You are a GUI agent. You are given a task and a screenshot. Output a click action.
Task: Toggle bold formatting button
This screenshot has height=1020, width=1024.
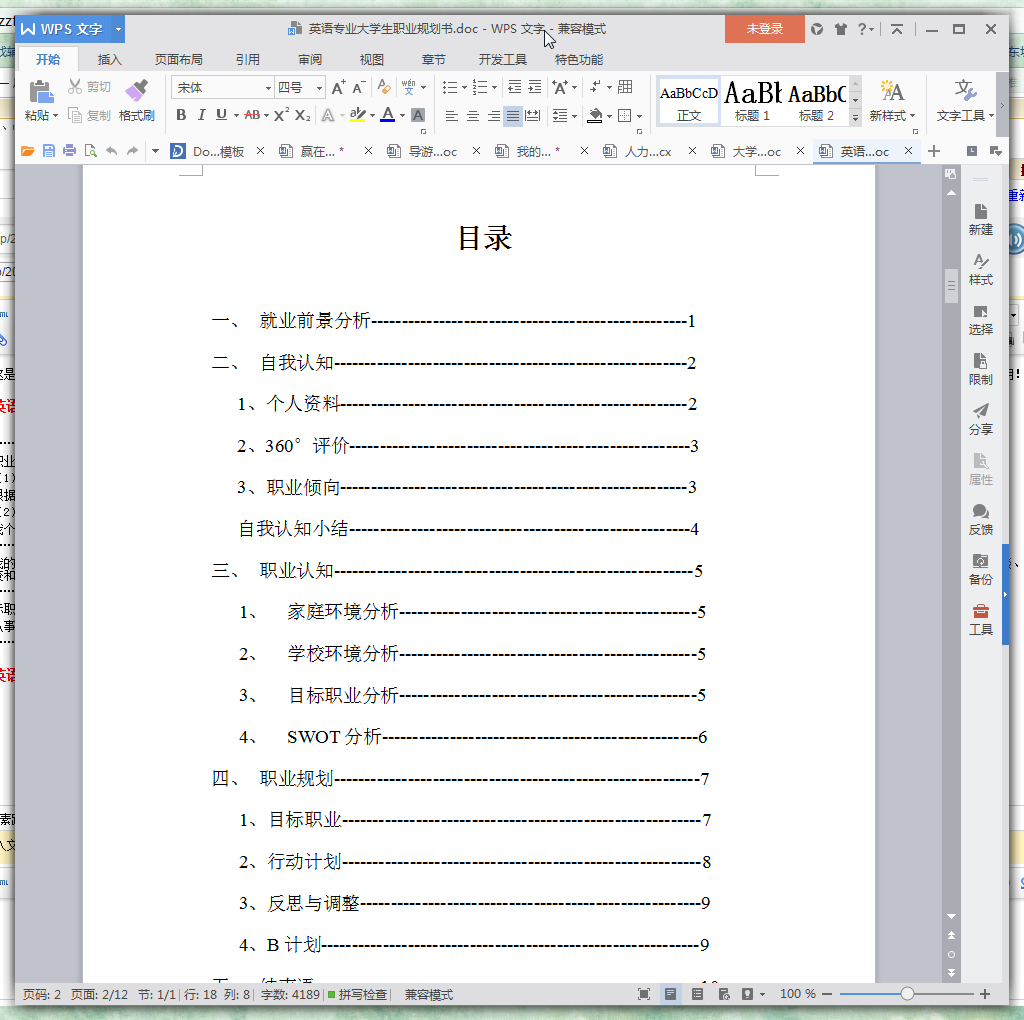(x=181, y=116)
